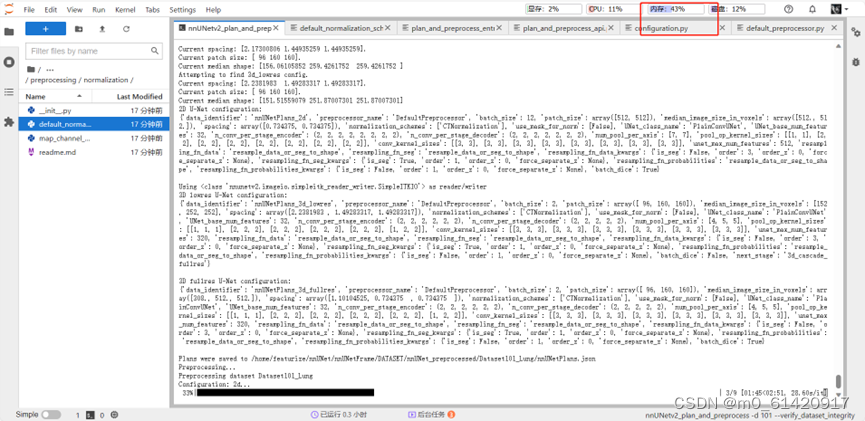Click the terminal output vertical scrollbar thumb

[838, 381]
